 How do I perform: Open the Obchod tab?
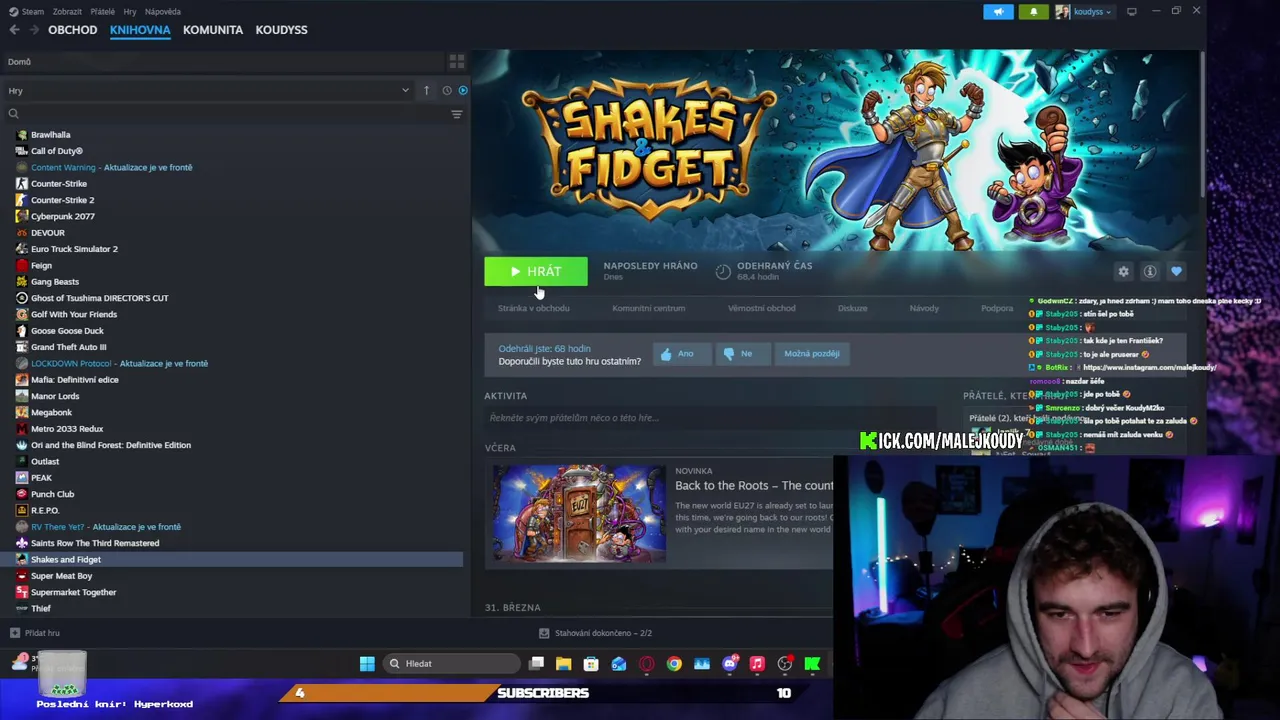coord(73,30)
